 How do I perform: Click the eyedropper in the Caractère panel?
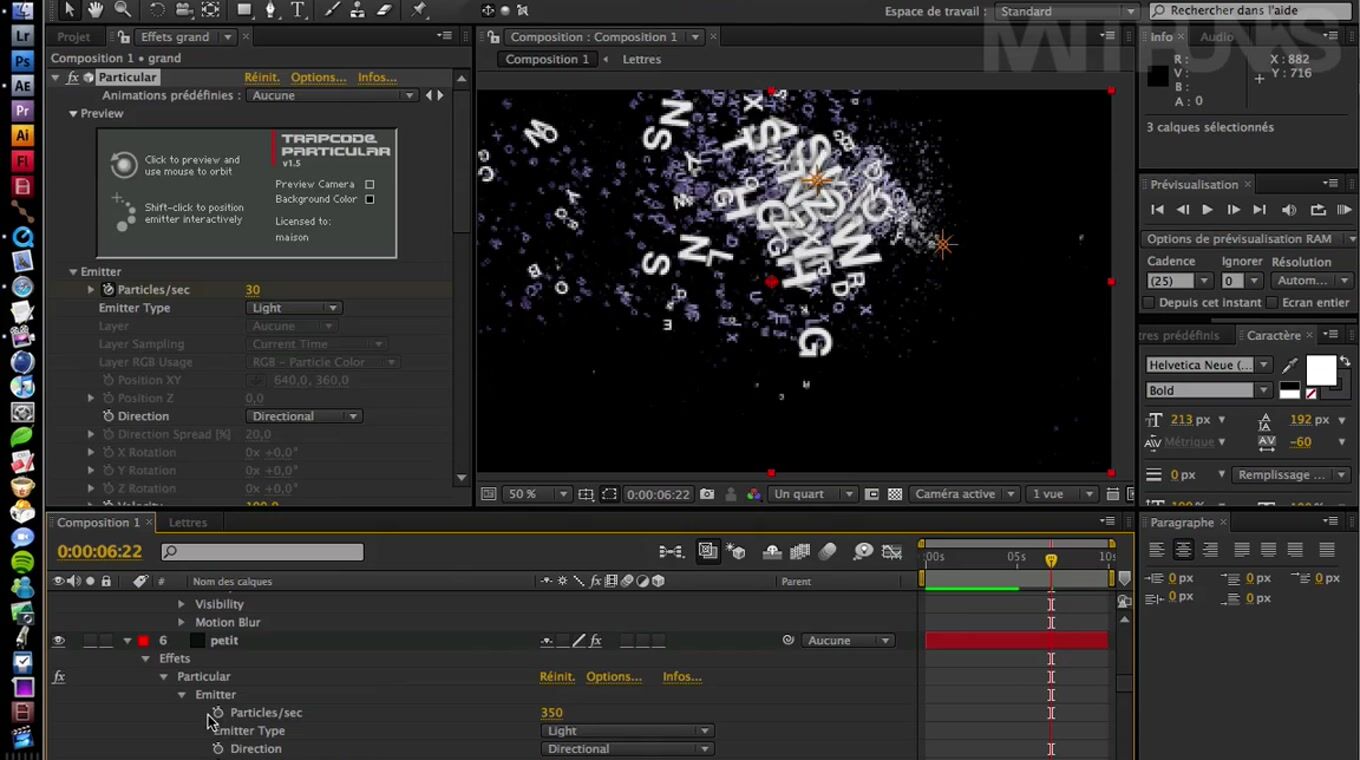[x=1290, y=365]
